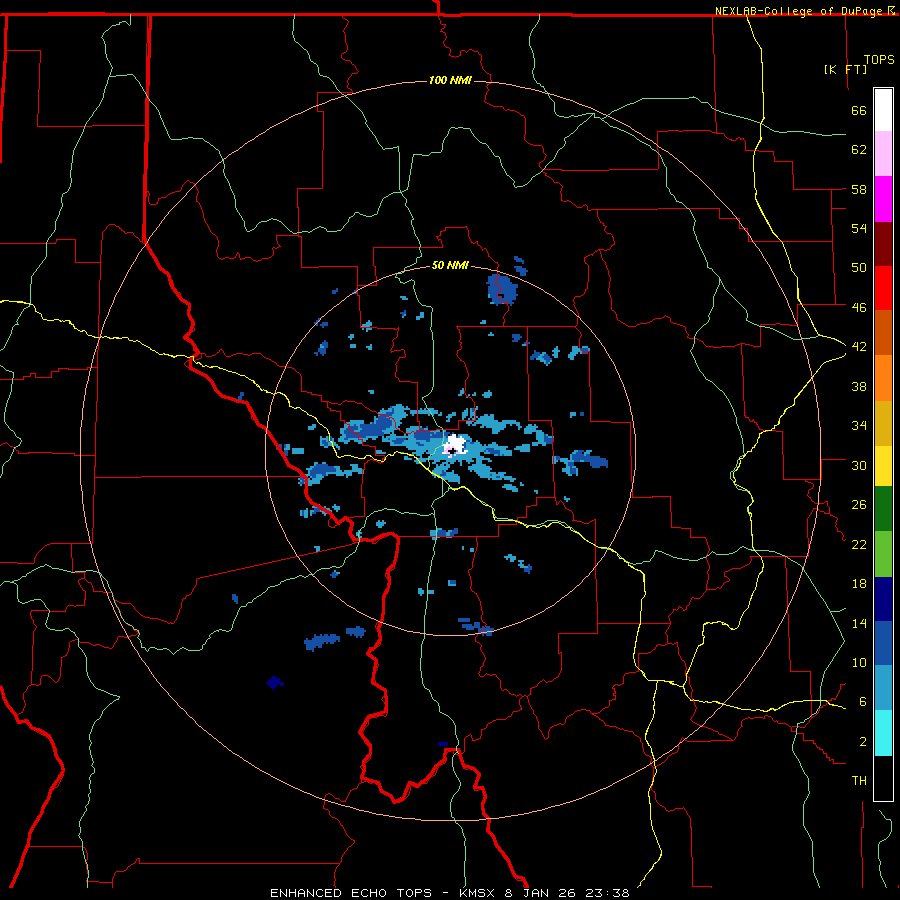Click the 22 legend value
The image size is (900, 900).
coord(859,544)
